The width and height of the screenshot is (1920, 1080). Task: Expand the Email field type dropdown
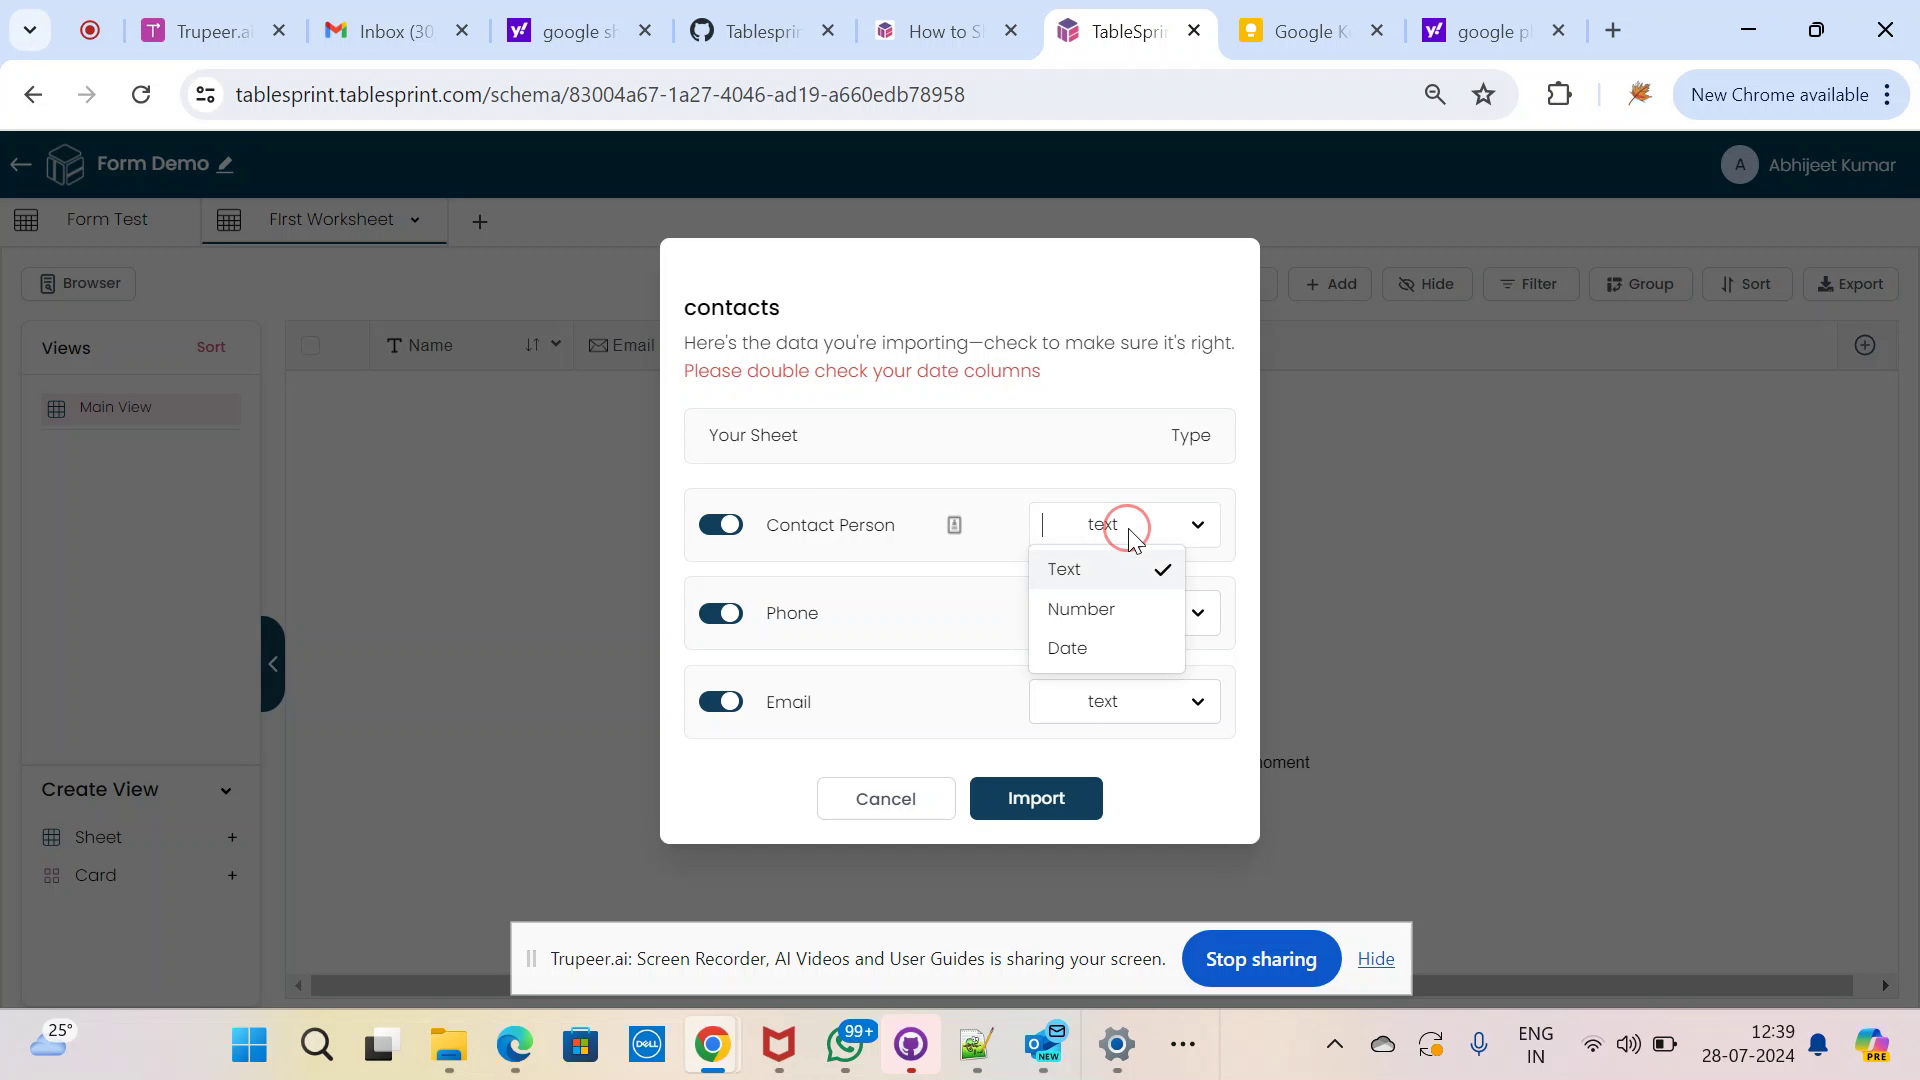[x=1199, y=702]
